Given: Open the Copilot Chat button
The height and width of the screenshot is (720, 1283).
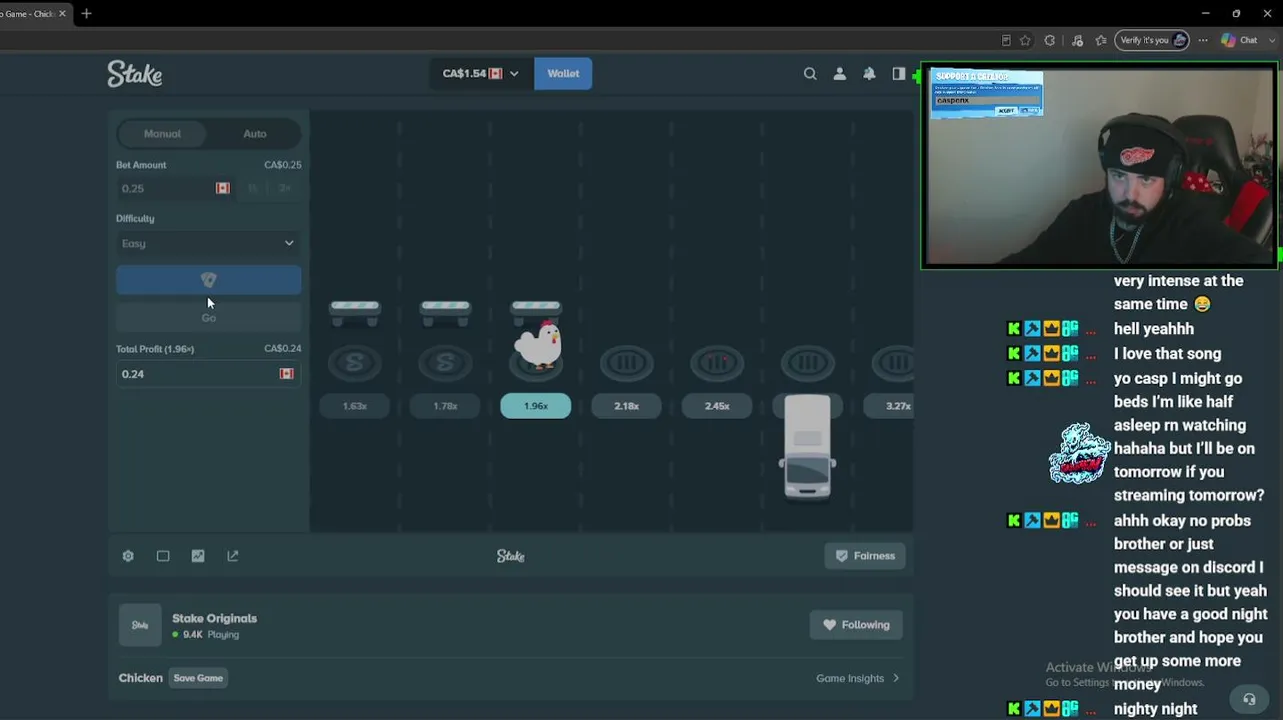Looking at the screenshot, I should pos(1239,40).
